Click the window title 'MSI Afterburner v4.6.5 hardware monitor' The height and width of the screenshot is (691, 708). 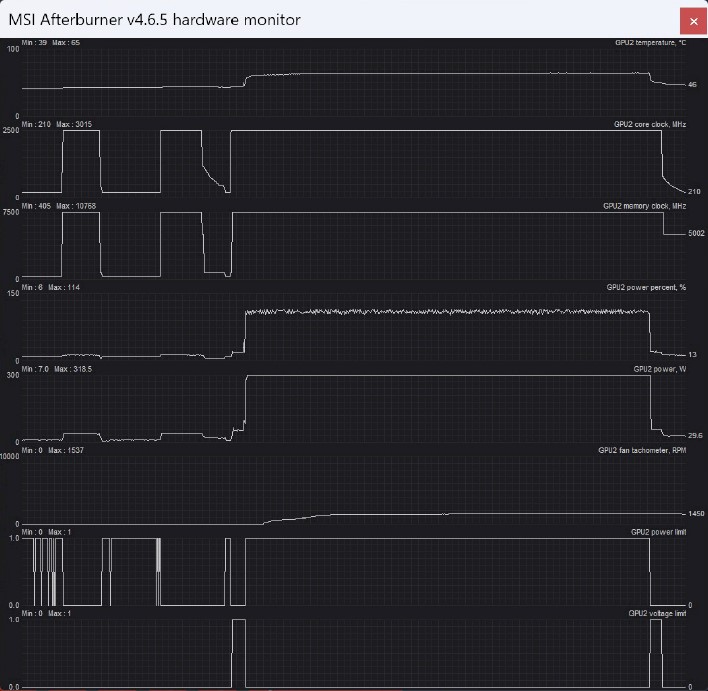pos(154,20)
